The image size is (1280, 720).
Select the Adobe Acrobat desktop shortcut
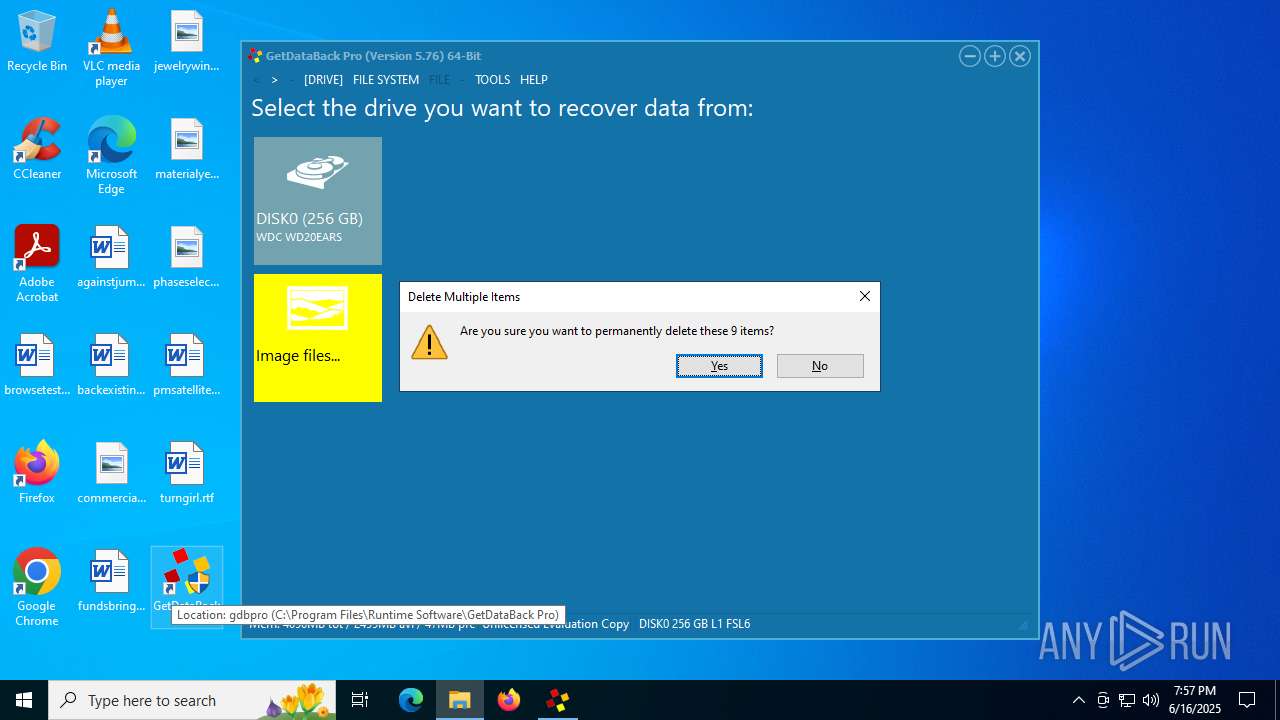tap(37, 264)
